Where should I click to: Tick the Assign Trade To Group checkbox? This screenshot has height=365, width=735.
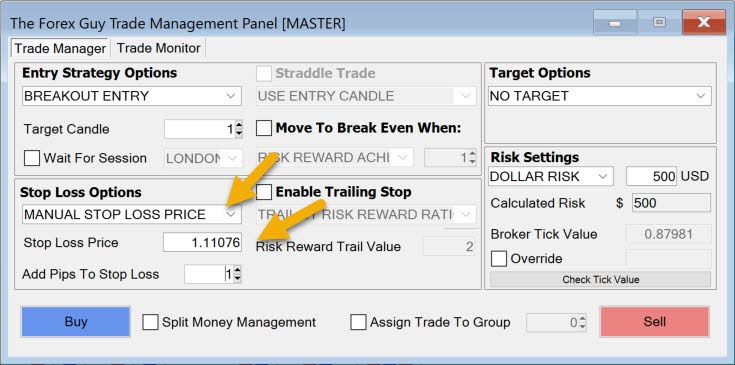click(359, 322)
